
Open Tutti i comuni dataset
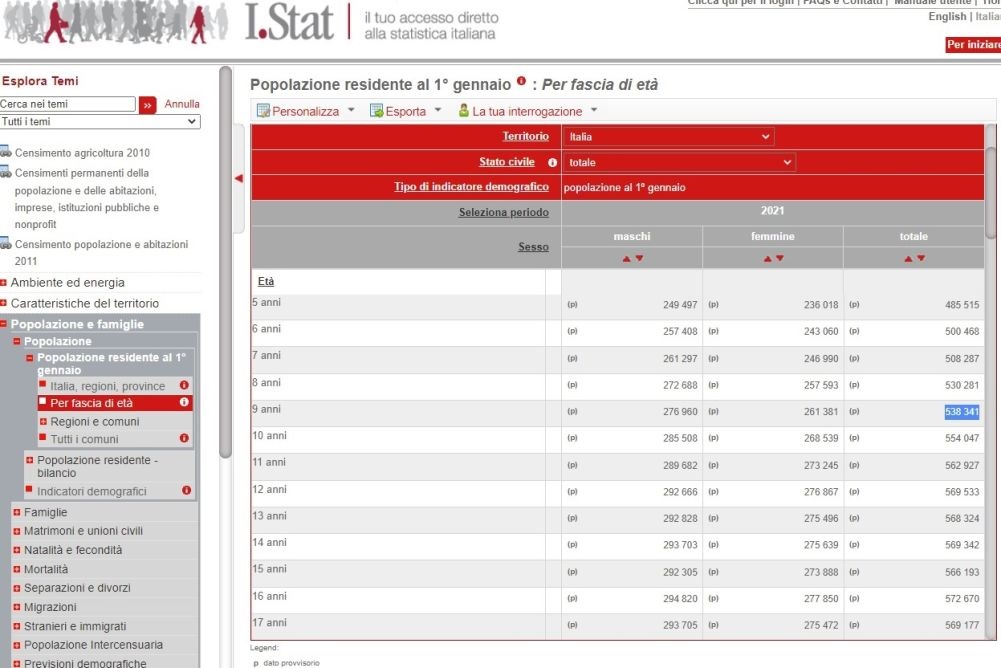click(x=84, y=439)
